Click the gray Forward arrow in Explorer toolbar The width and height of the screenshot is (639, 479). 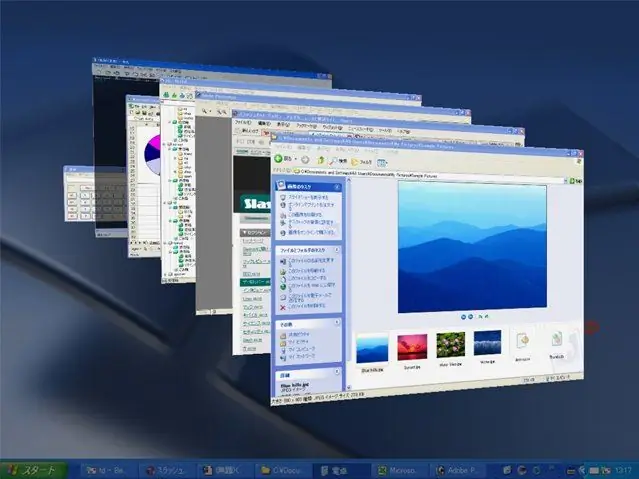tap(305, 159)
